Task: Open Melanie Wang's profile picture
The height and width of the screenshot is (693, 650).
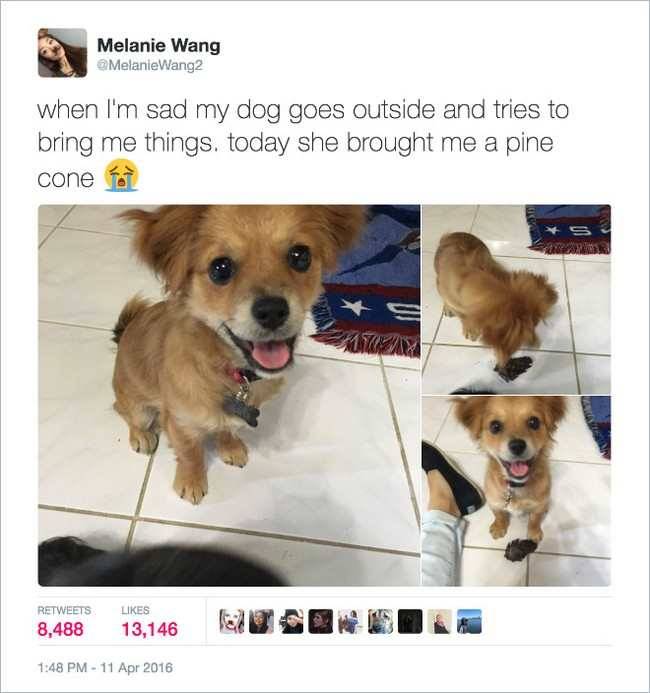Action: click(63, 53)
